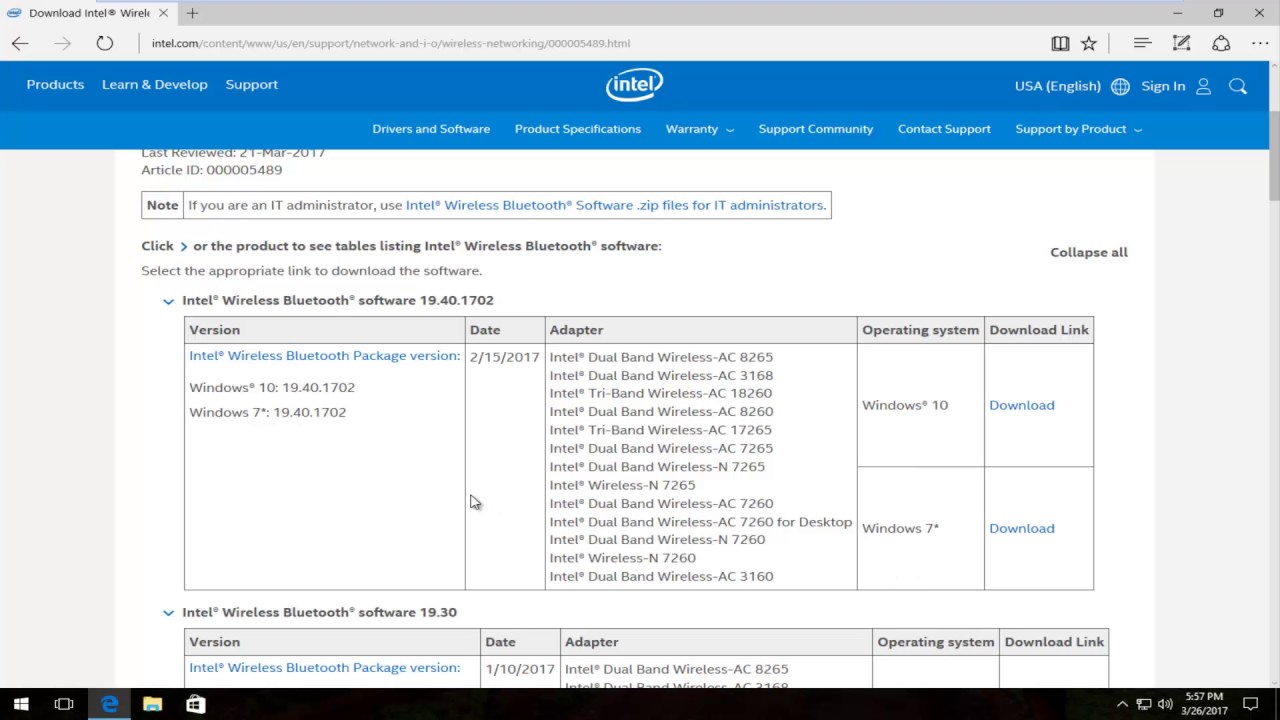Go to Product Specifications
This screenshot has width=1280, height=720.
click(x=577, y=129)
